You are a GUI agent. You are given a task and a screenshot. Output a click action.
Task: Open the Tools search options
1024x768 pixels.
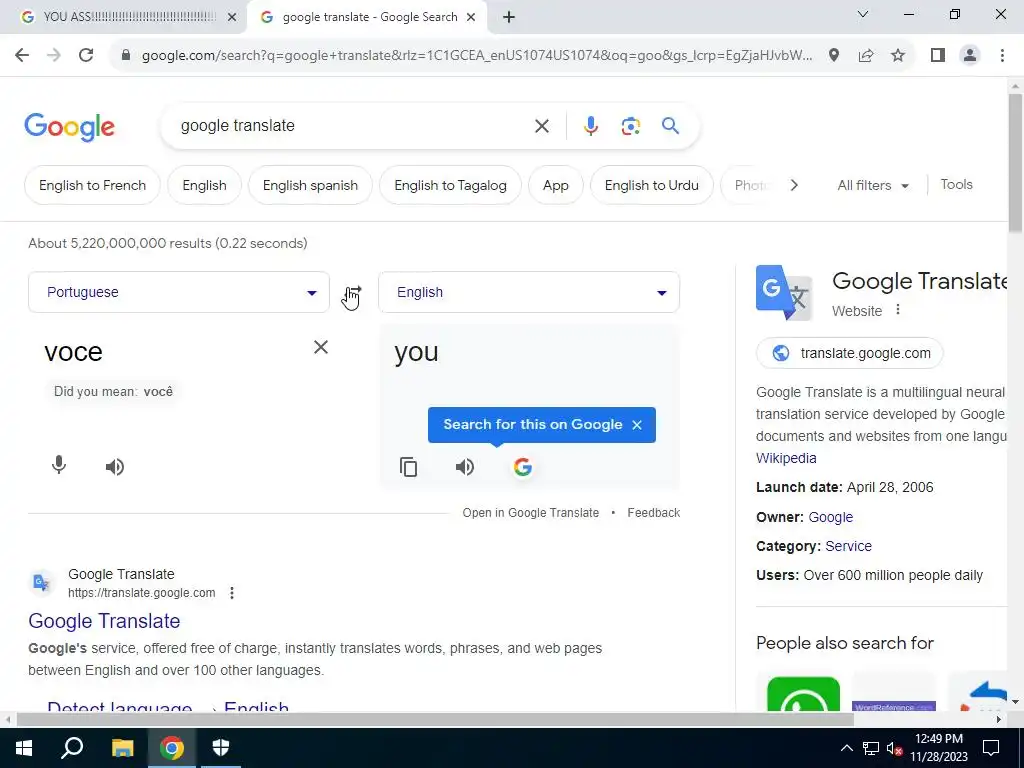pyautogui.click(x=956, y=185)
